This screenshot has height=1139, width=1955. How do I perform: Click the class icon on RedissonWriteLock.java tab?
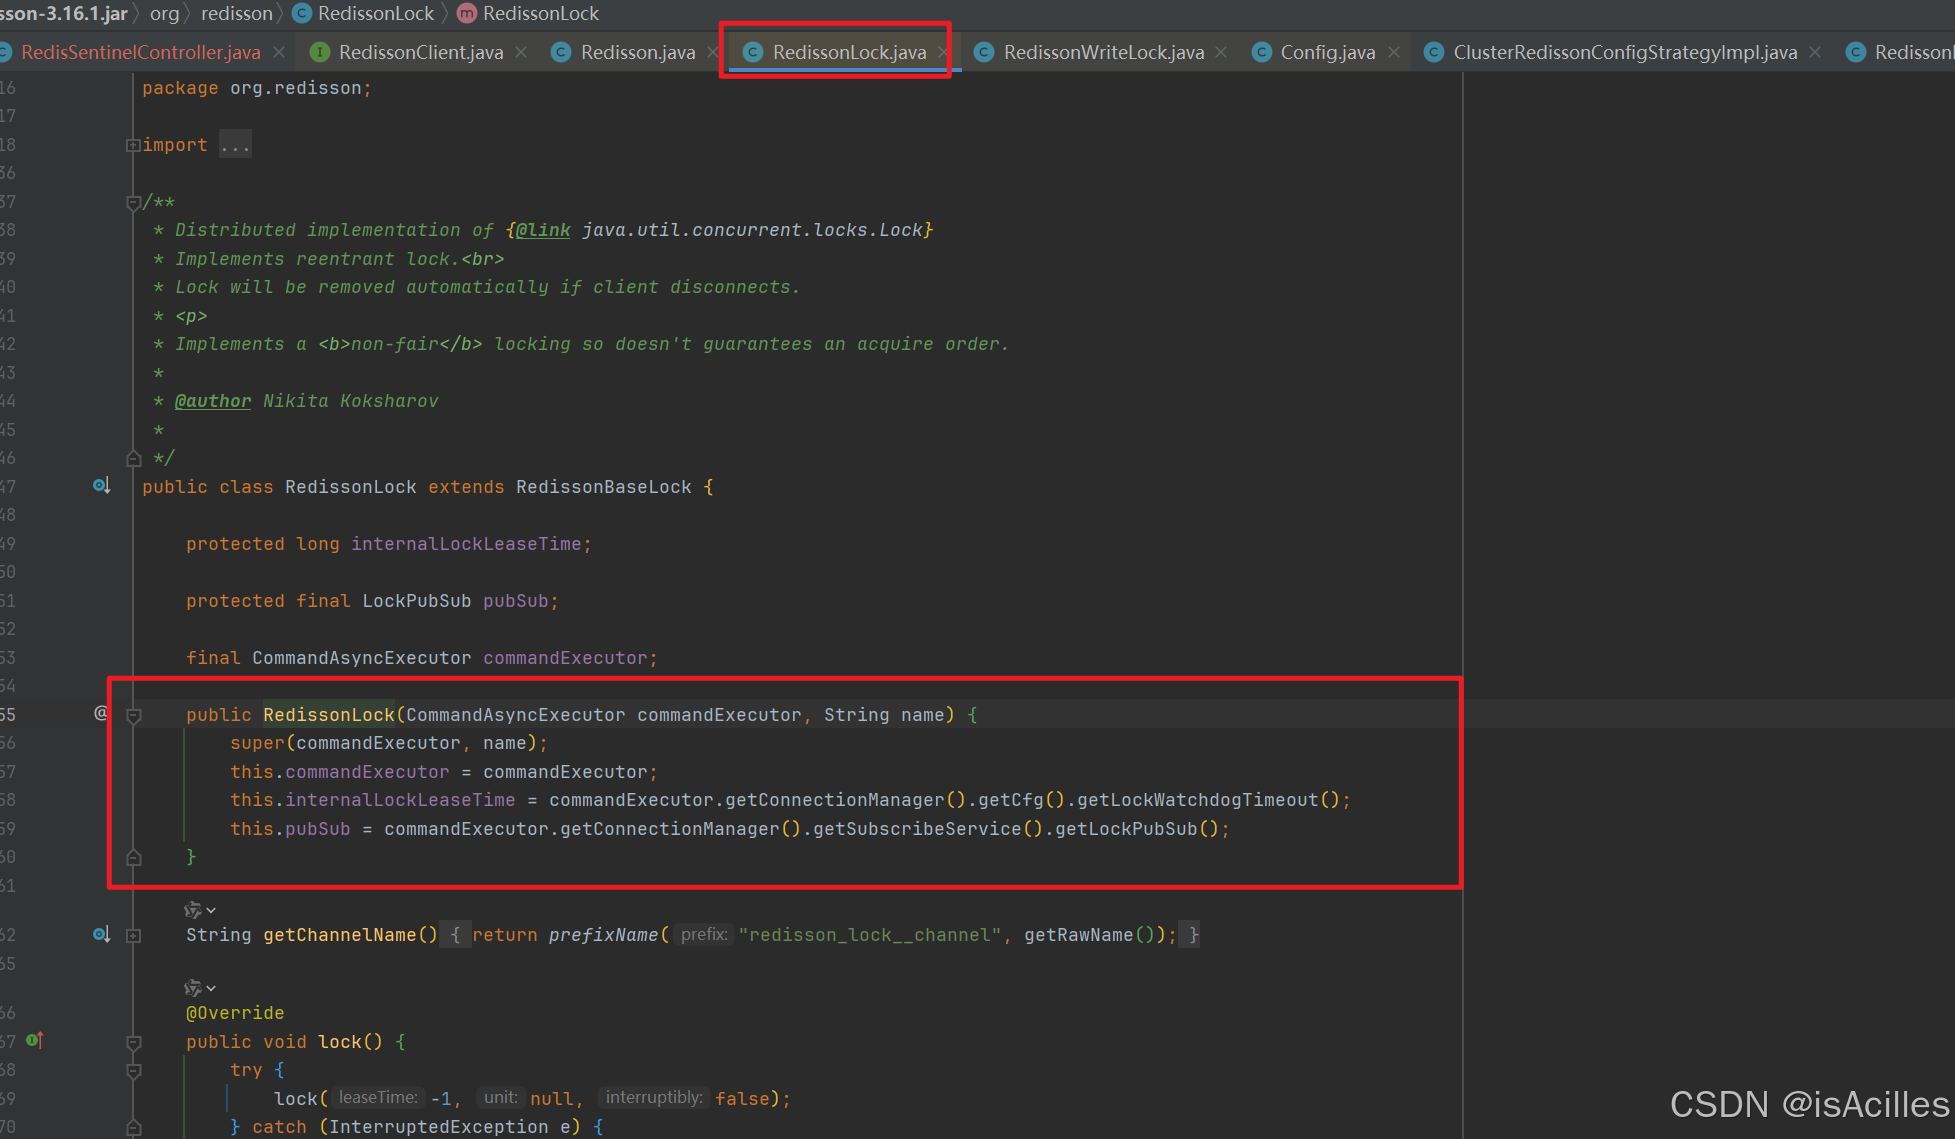(983, 51)
